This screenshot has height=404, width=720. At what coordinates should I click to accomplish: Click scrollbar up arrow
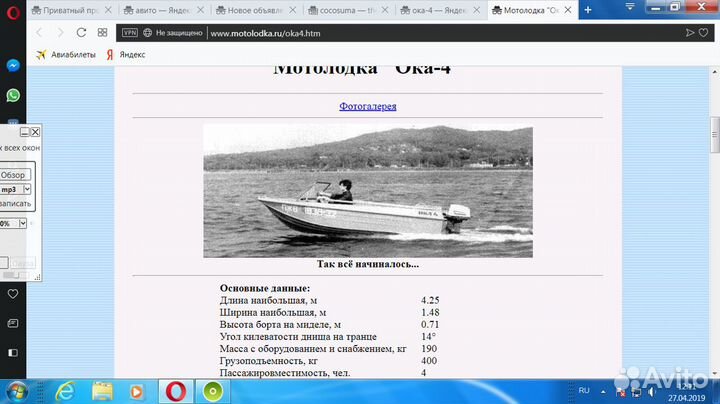(714, 72)
